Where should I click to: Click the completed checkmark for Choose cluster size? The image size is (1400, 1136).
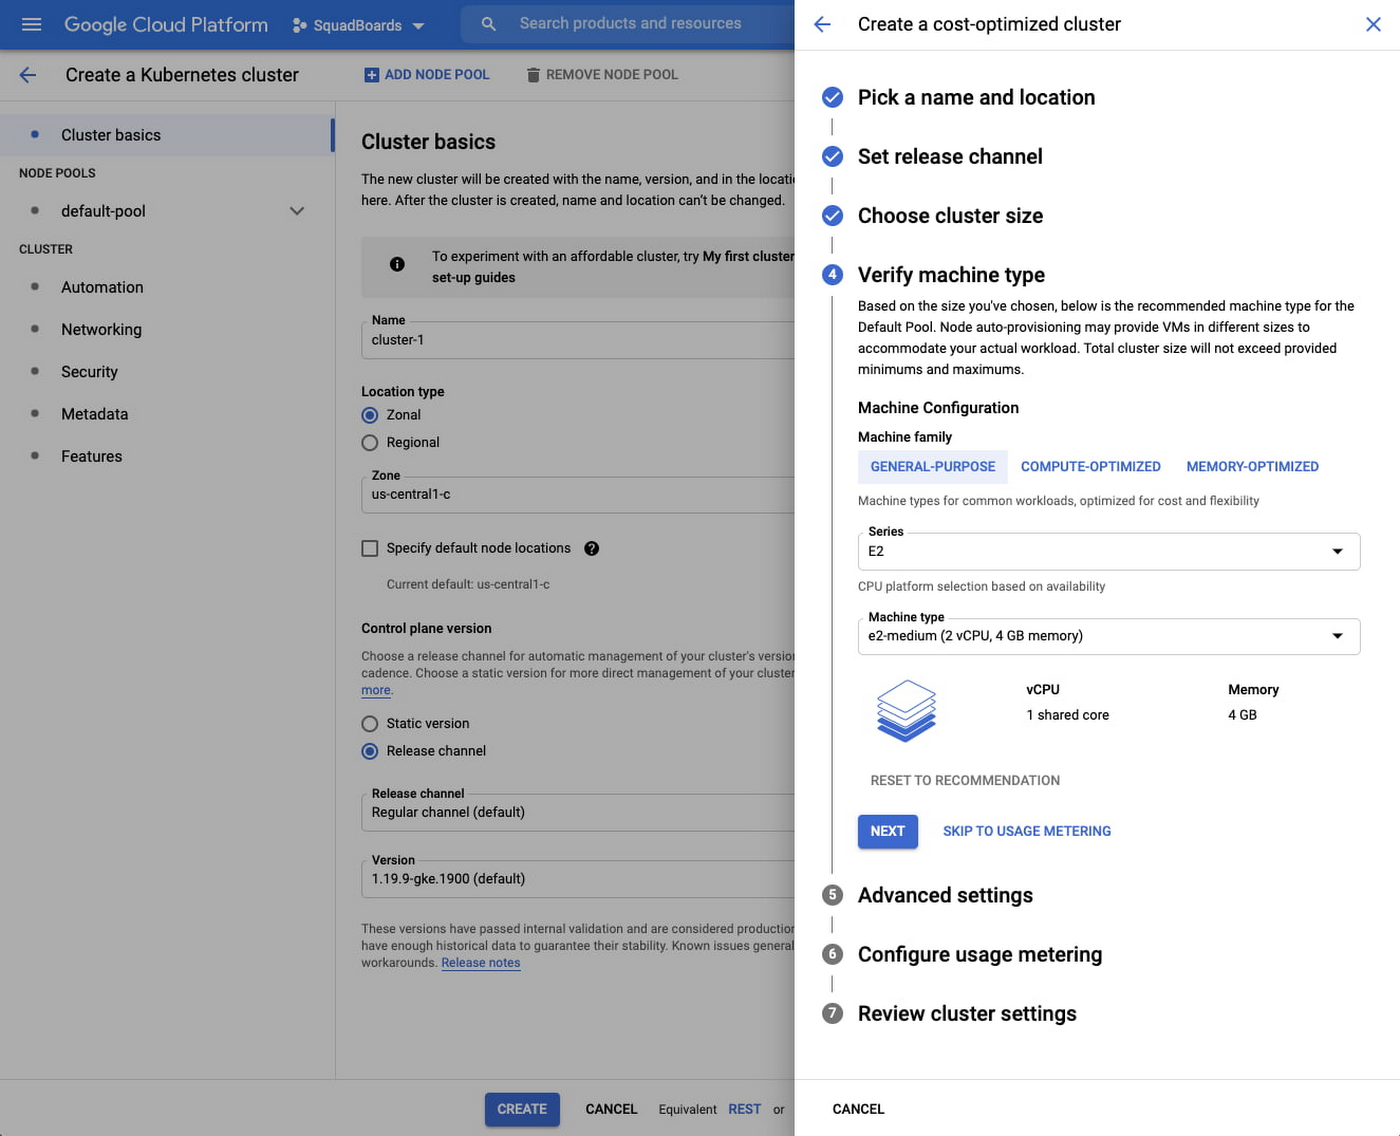(x=832, y=215)
